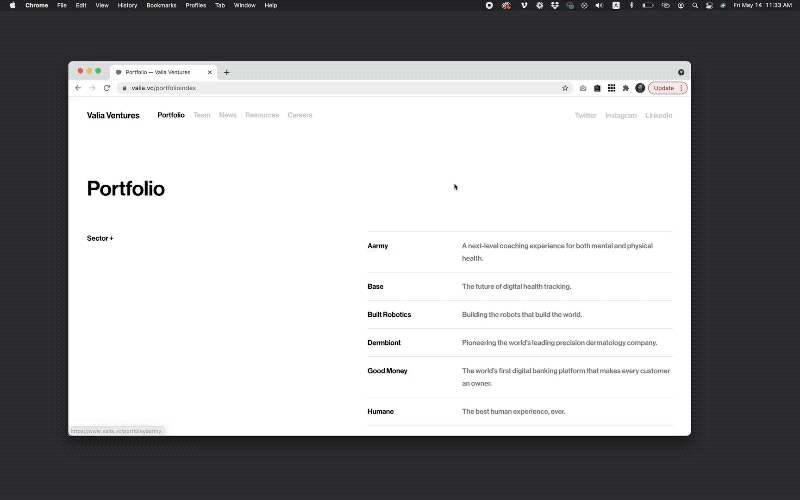Open the LinkedIn link
Viewport: 800px width, 500px height.
click(659, 116)
